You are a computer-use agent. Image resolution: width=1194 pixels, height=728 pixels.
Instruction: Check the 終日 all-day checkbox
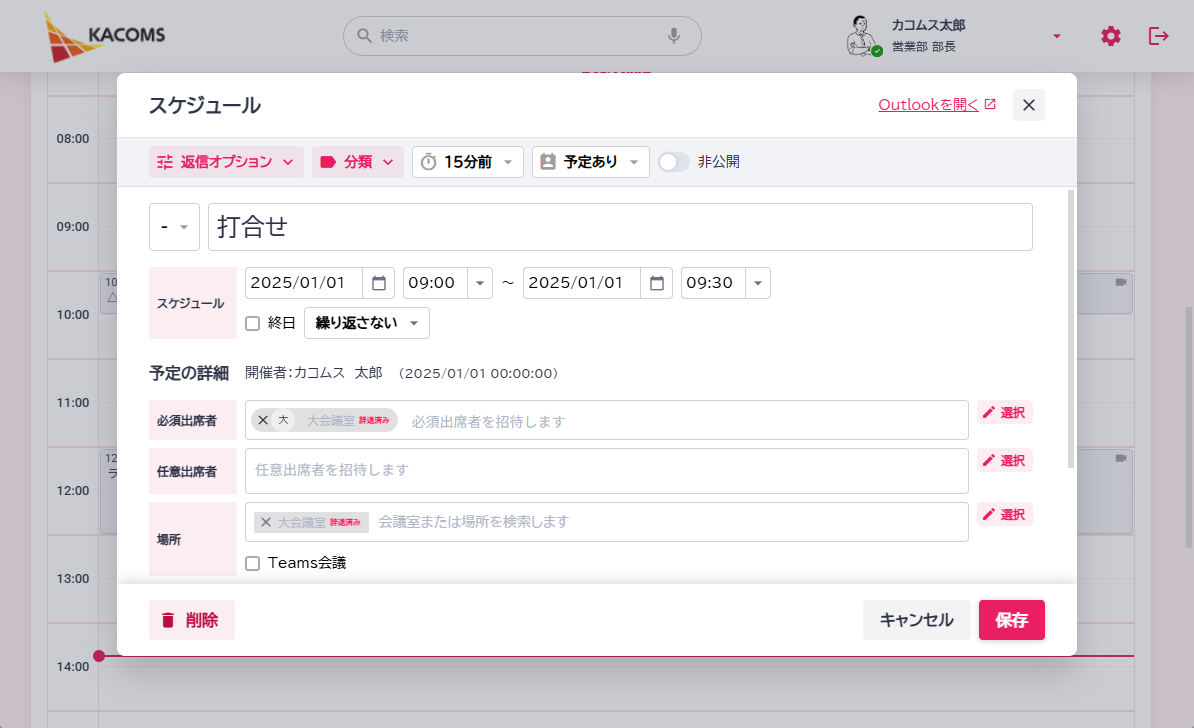point(253,323)
